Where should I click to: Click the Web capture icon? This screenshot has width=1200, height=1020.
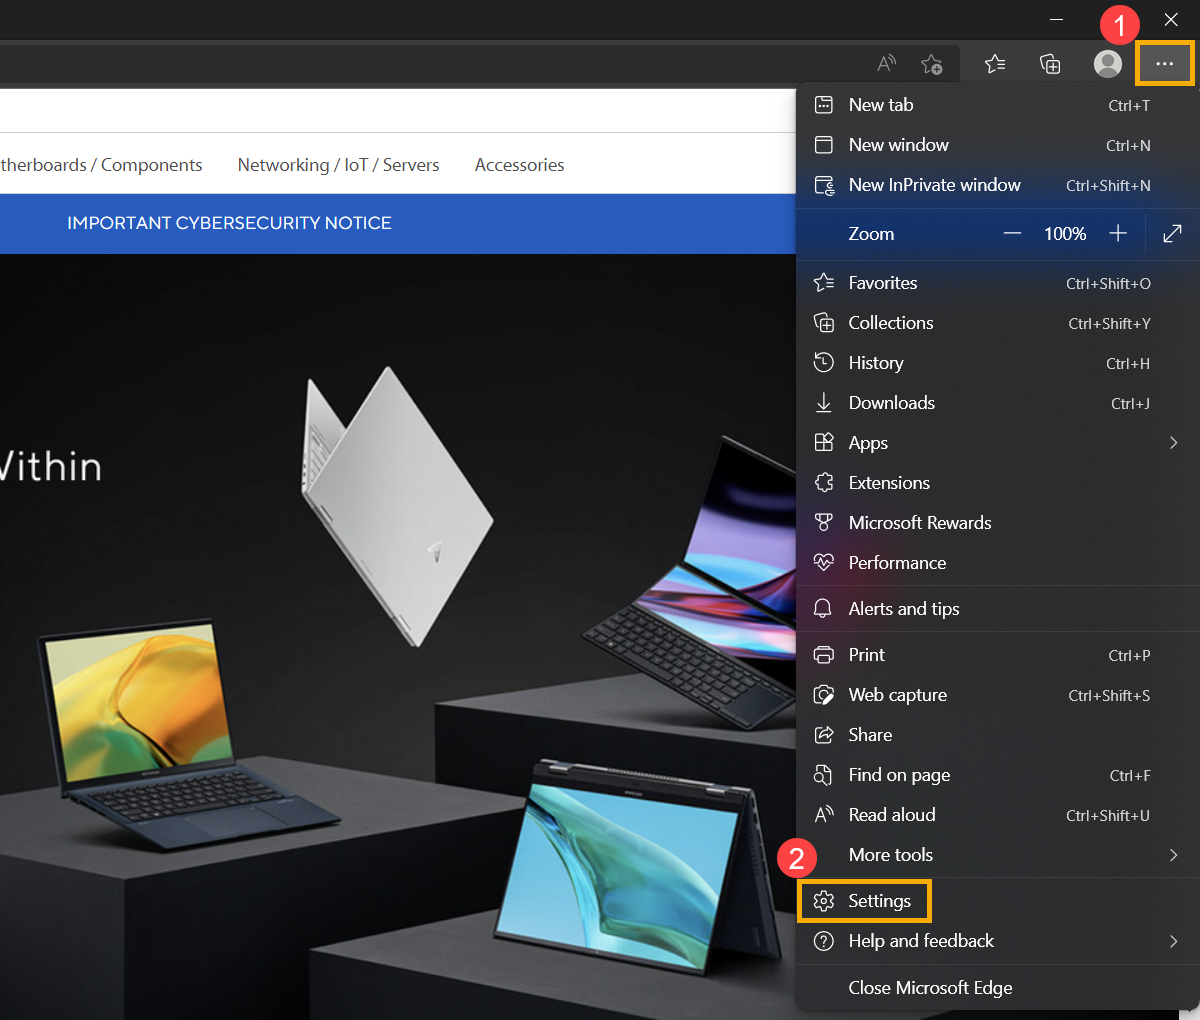tap(824, 695)
